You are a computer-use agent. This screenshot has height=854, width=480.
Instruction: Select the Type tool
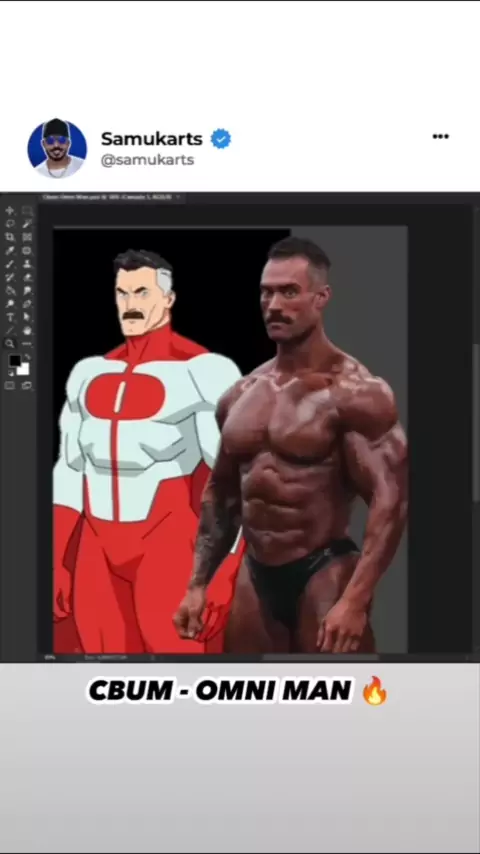coord(10,317)
